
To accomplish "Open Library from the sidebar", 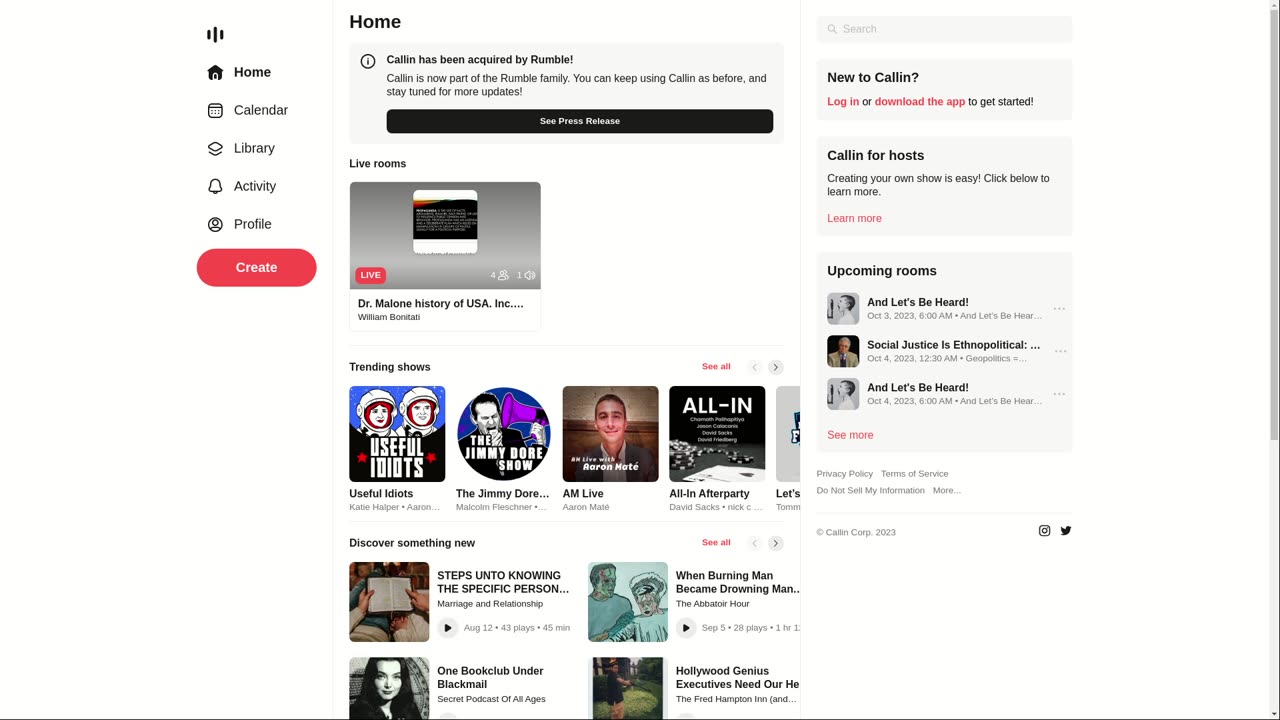I will point(256,148).
